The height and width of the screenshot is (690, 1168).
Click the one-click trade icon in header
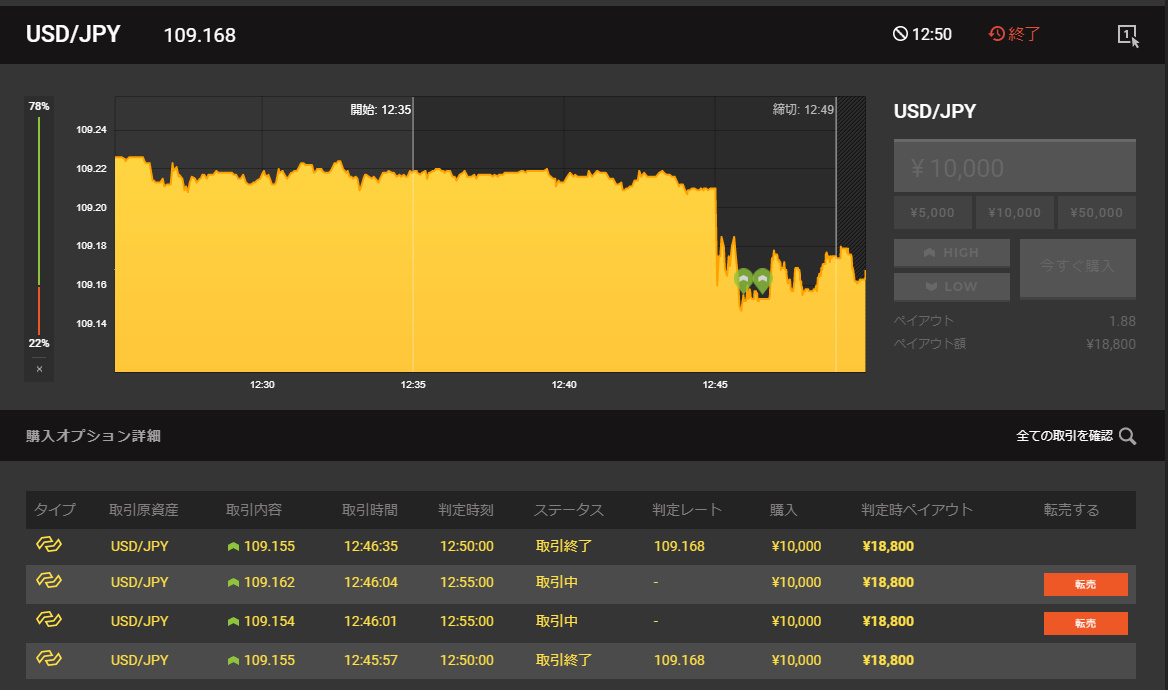tap(1127, 35)
